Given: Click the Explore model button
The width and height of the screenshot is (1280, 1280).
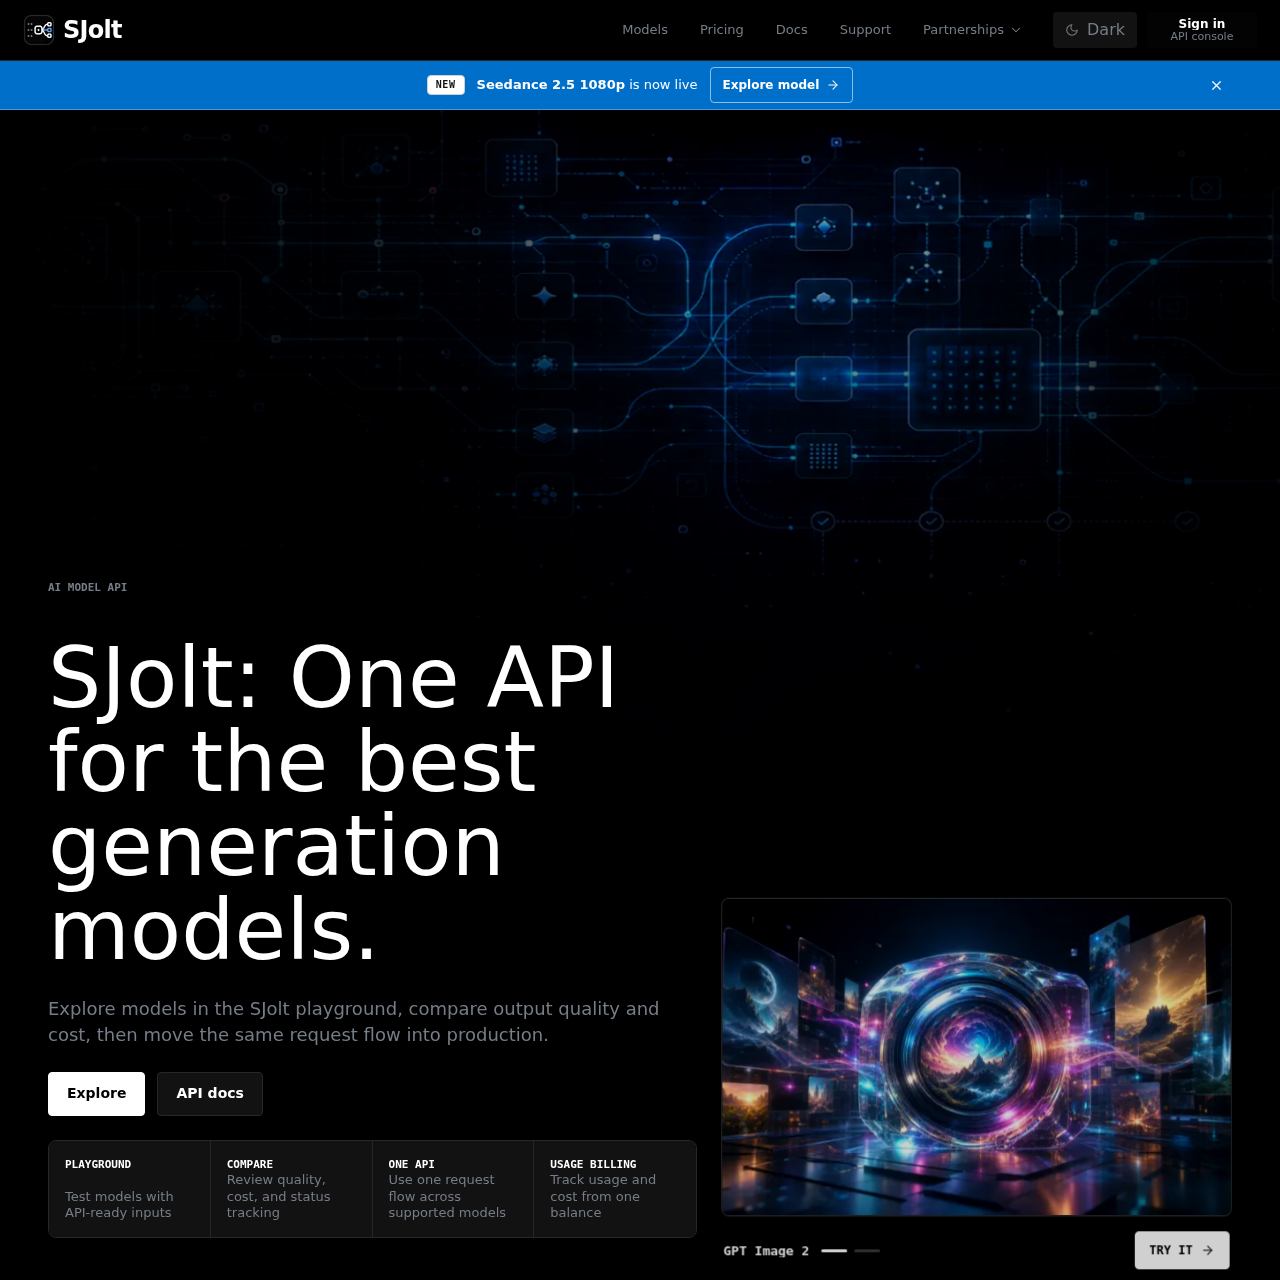Looking at the screenshot, I should 781,85.
